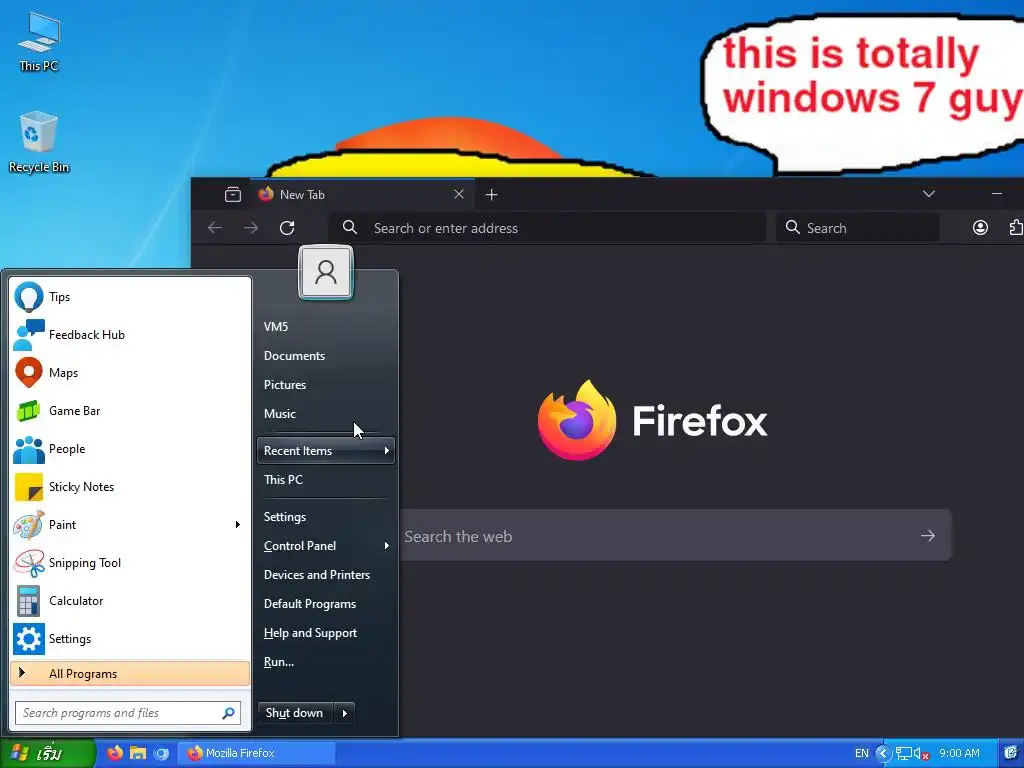The height and width of the screenshot is (768, 1024).
Task: Open file explorer from quick launch bar
Action: point(138,753)
